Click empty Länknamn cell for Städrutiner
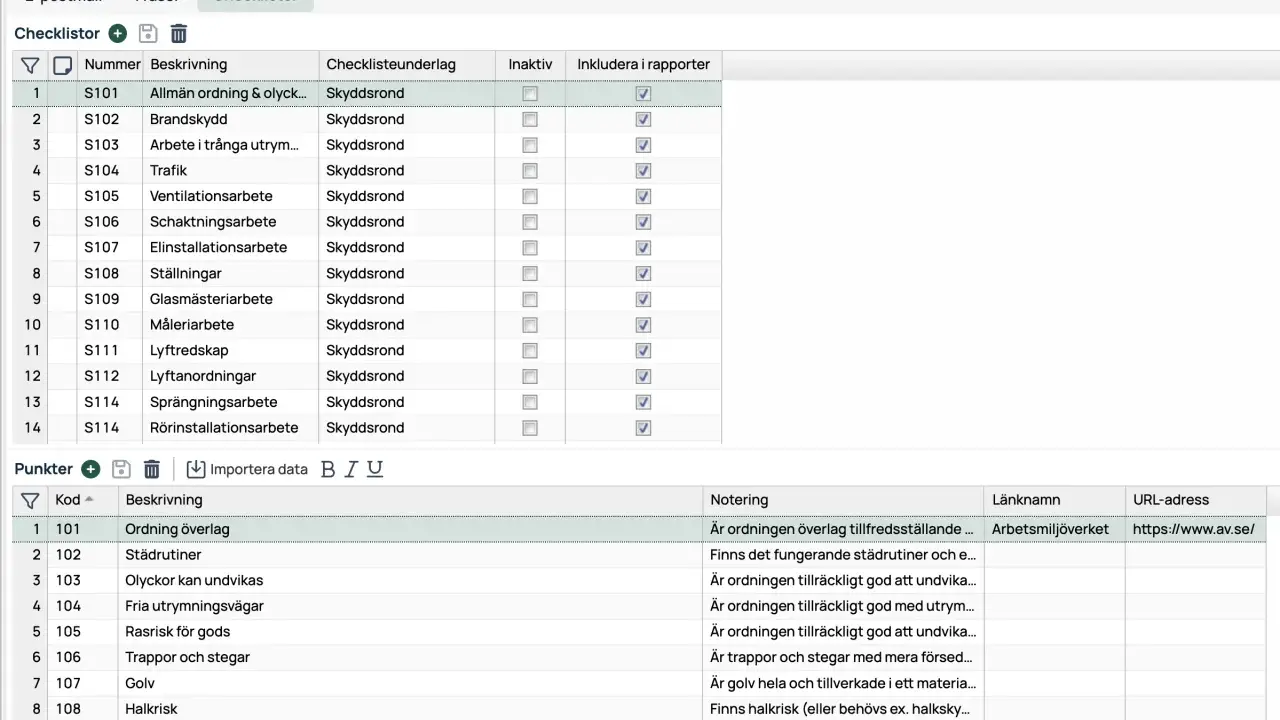1280x720 pixels. click(1054, 555)
